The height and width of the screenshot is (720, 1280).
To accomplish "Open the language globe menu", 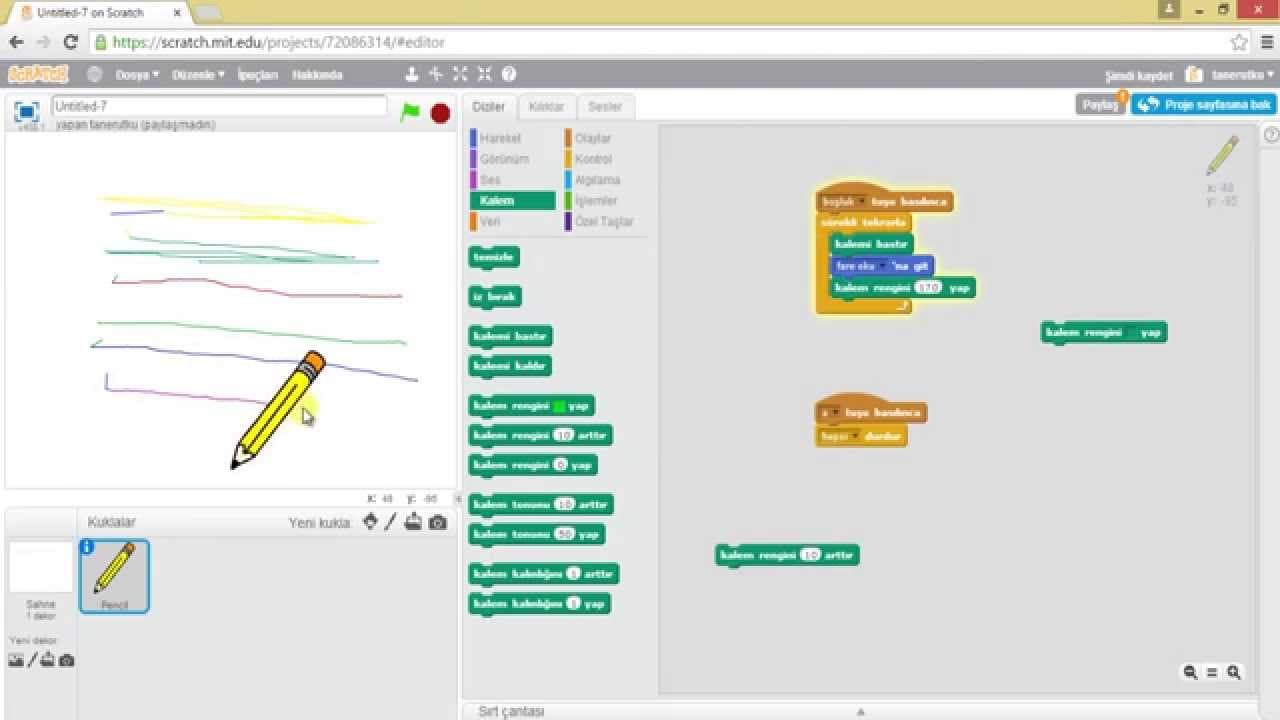I will point(95,74).
